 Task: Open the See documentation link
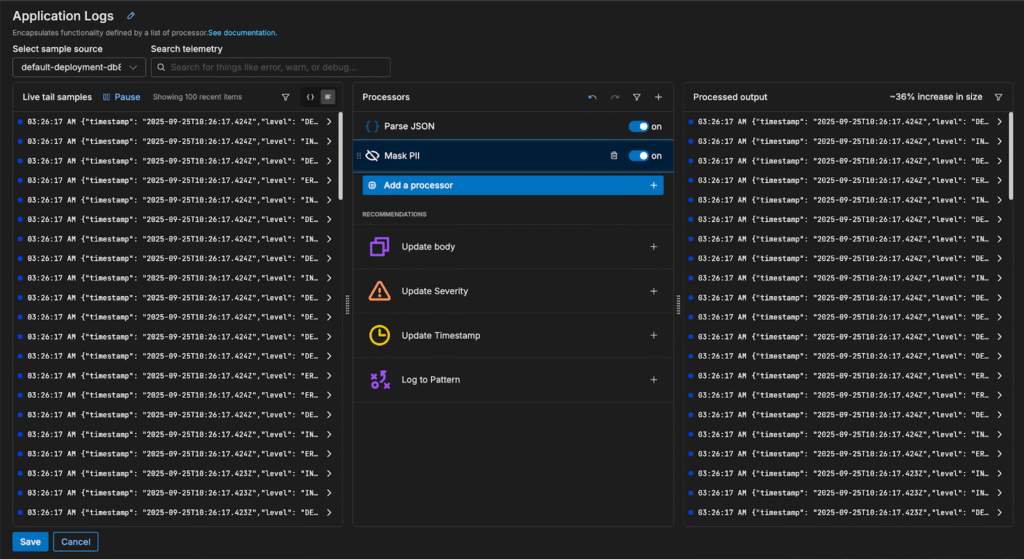[x=242, y=33]
